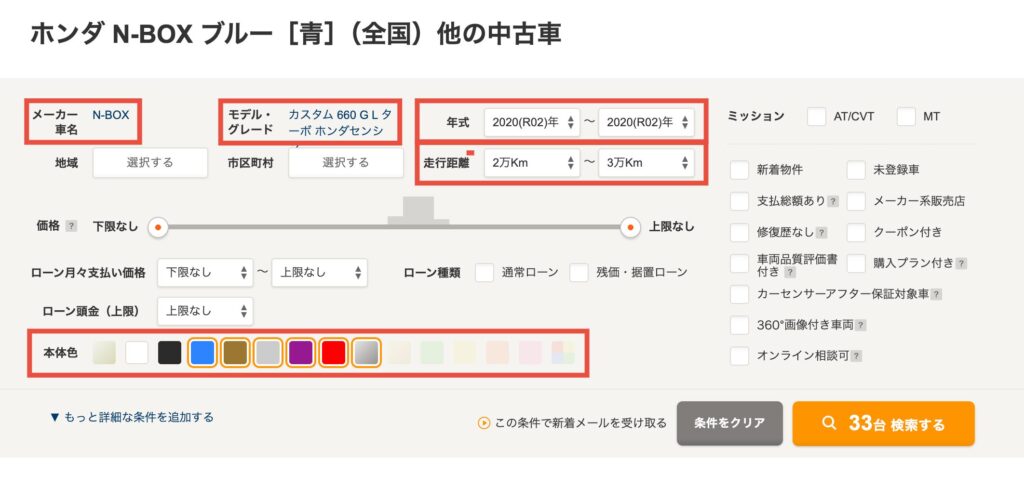Image resolution: width=1024 pixels, height=501 pixels.
Task: Click the カスタム 660 G L ターボ grade link
Action: (x=341, y=122)
